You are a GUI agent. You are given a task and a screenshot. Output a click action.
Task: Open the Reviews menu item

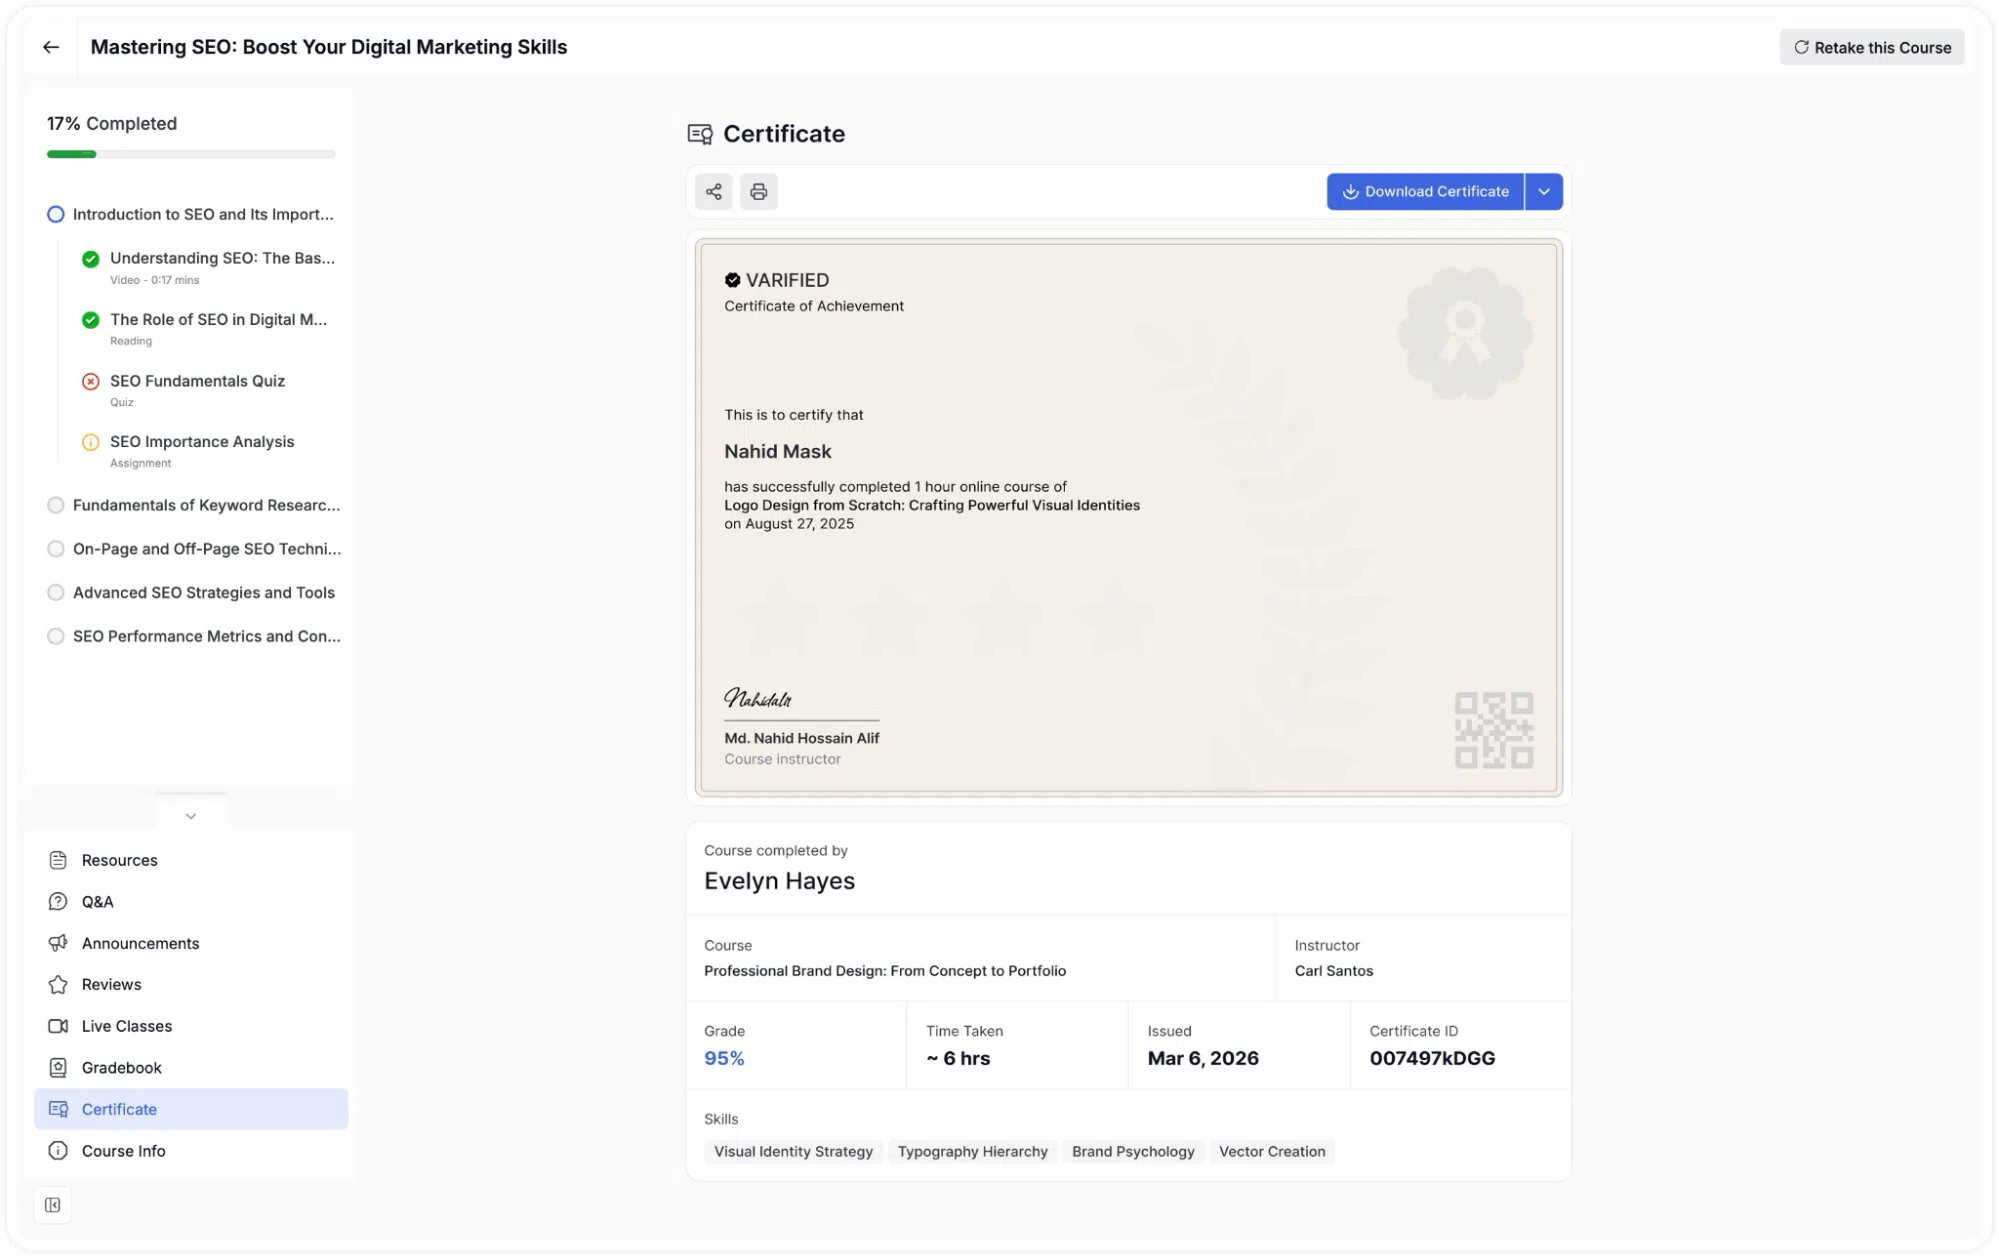[x=191, y=984]
